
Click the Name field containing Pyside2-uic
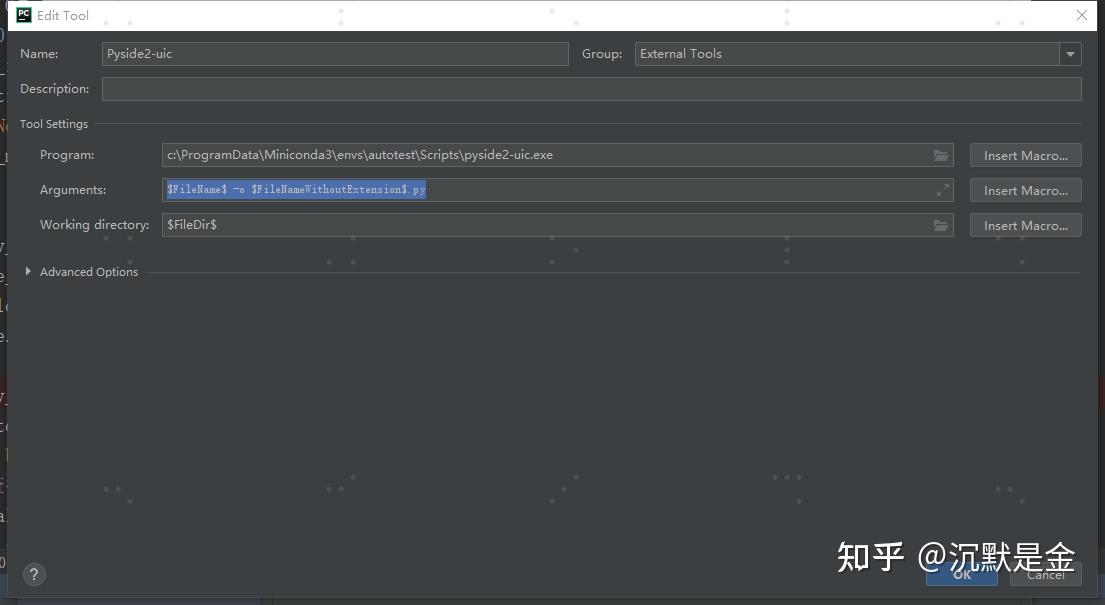tap(335, 53)
